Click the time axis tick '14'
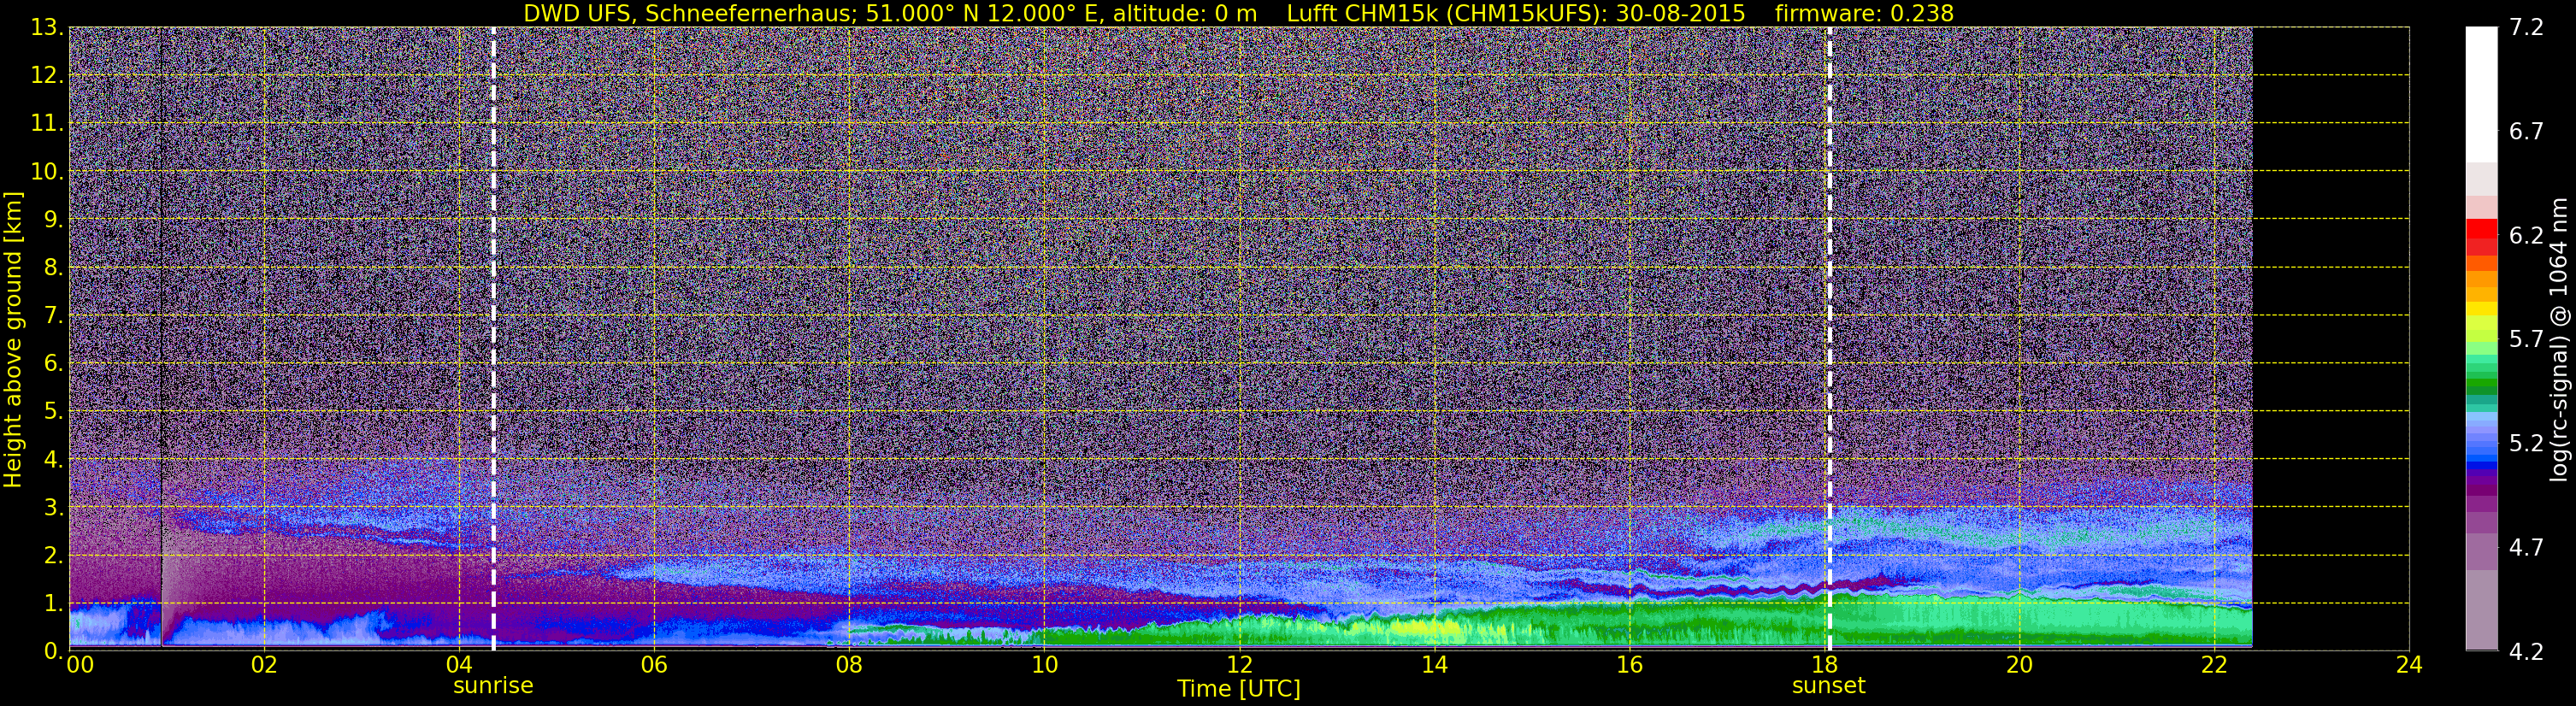 pos(1434,666)
